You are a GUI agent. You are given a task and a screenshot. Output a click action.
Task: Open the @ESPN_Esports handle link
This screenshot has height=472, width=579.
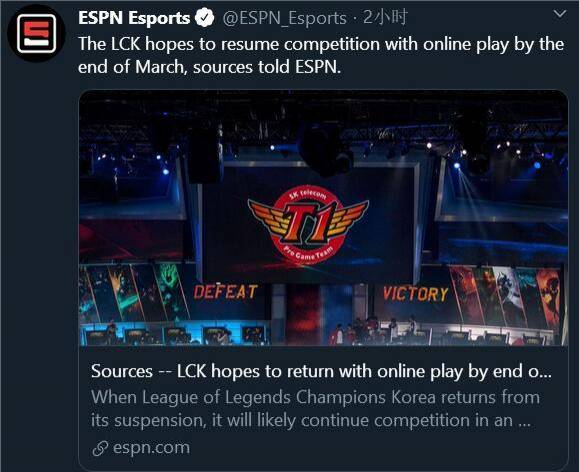pos(285,18)
